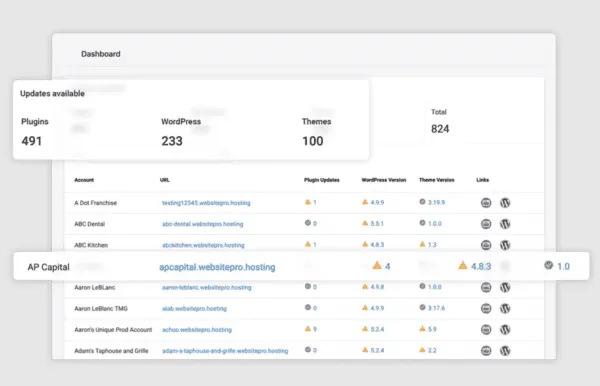
Task: Click theme version 5.9 for Aaron's Unique Prod Account
Action: [x=432, y=329]
